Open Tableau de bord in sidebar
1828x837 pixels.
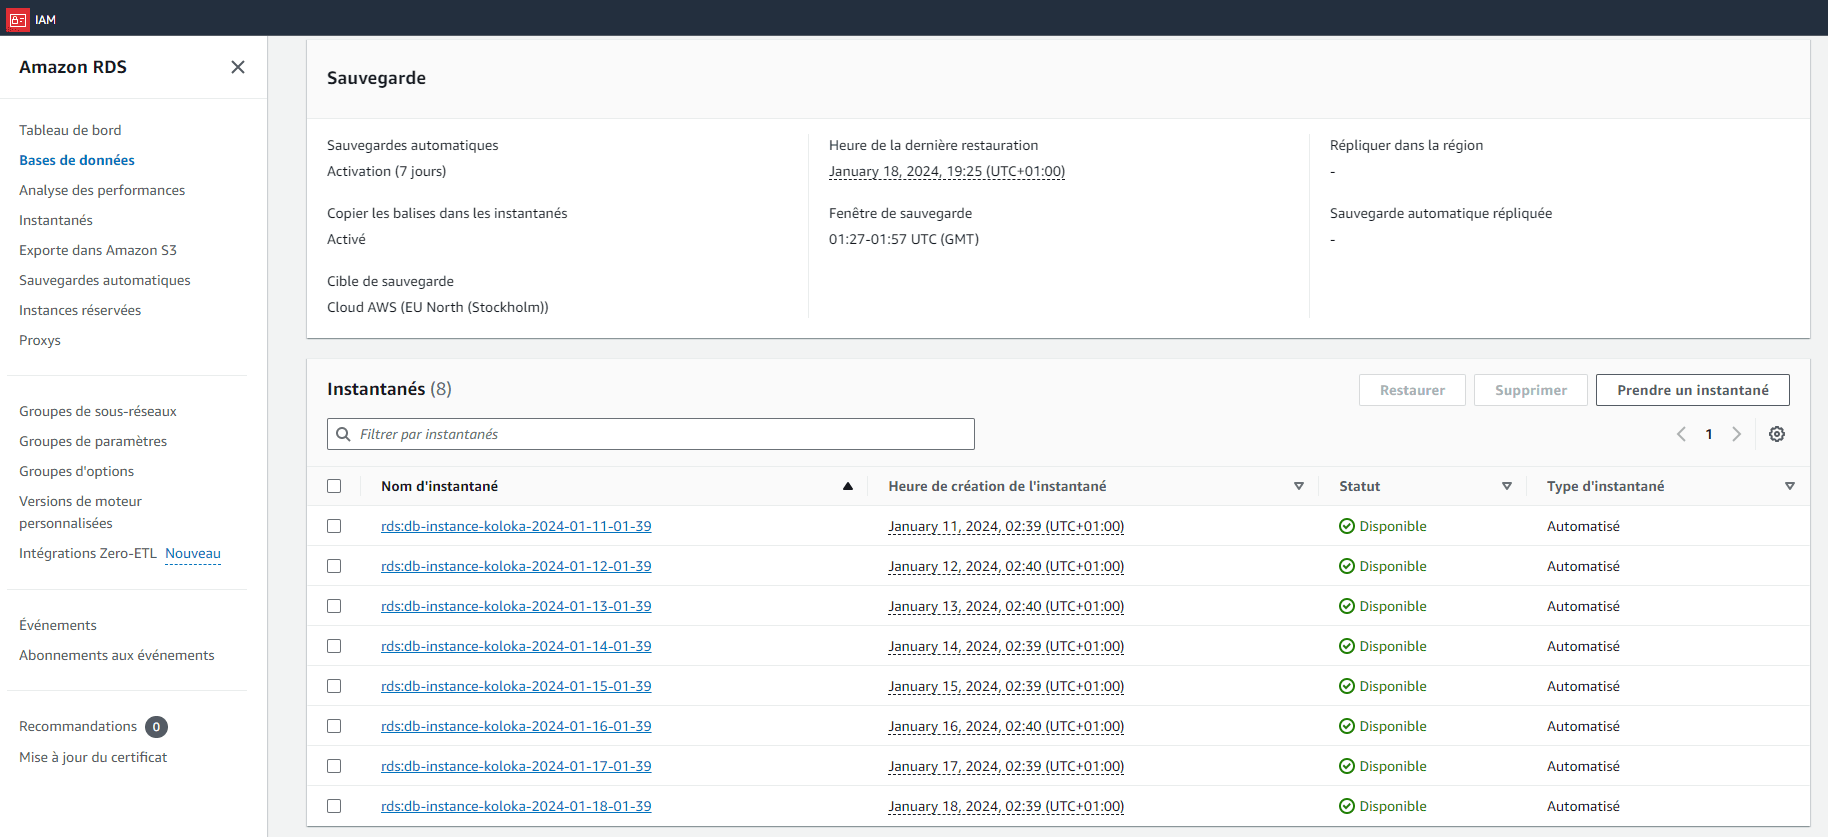coord(70,130)
